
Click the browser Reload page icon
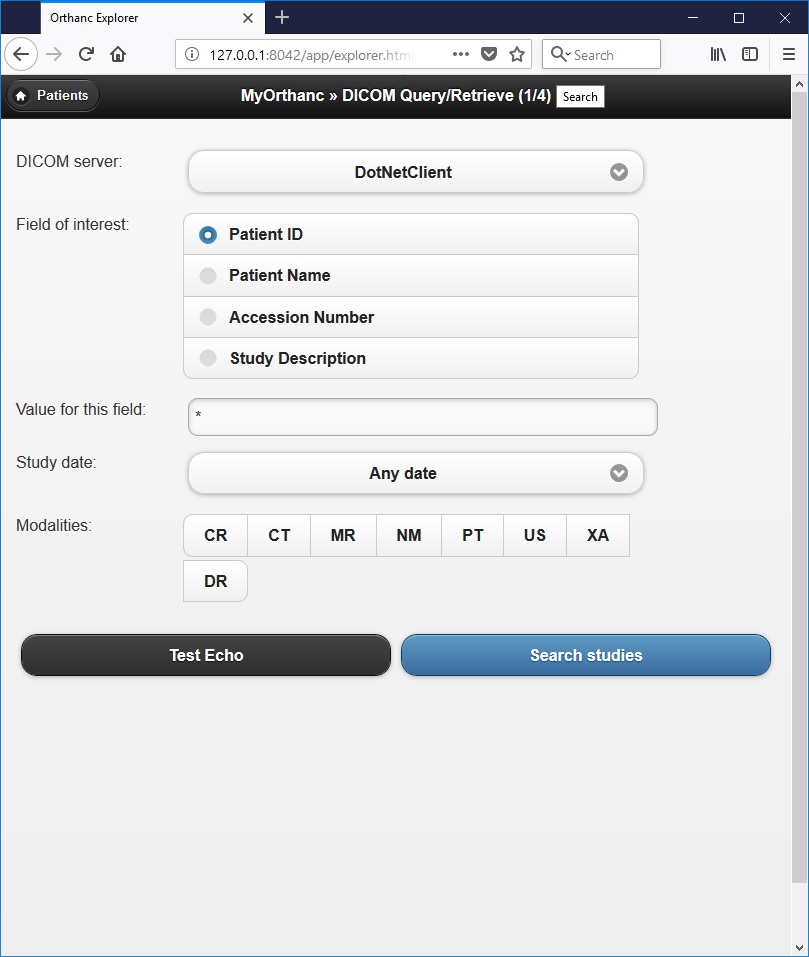(87, 55)
